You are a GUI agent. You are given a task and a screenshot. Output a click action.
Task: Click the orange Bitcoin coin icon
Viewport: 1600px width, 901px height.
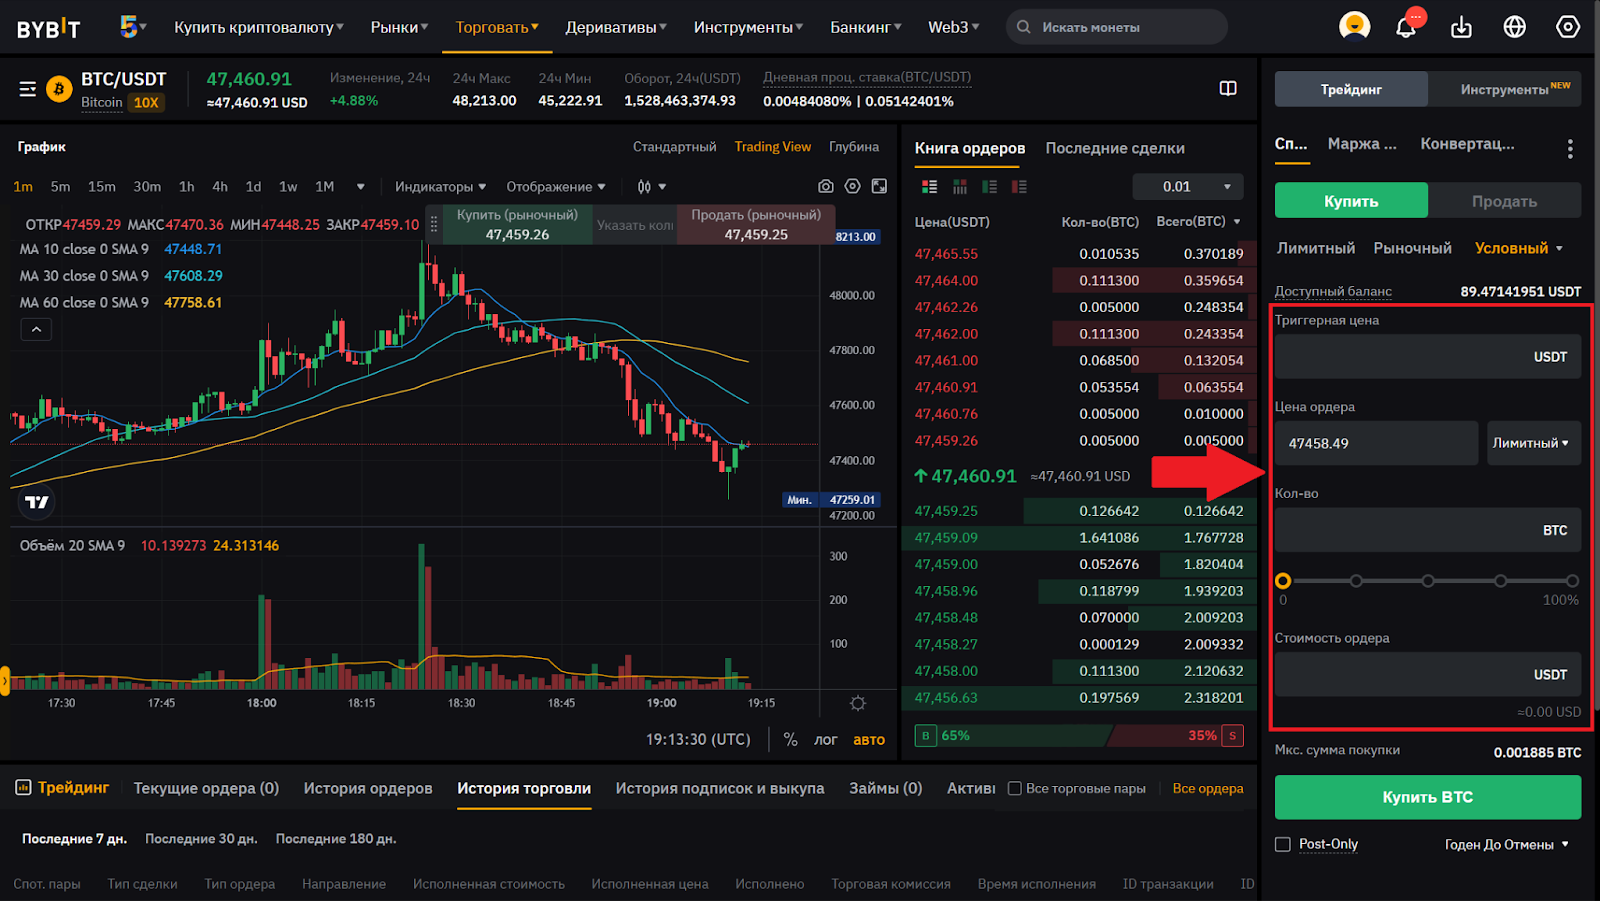[59, 90]
